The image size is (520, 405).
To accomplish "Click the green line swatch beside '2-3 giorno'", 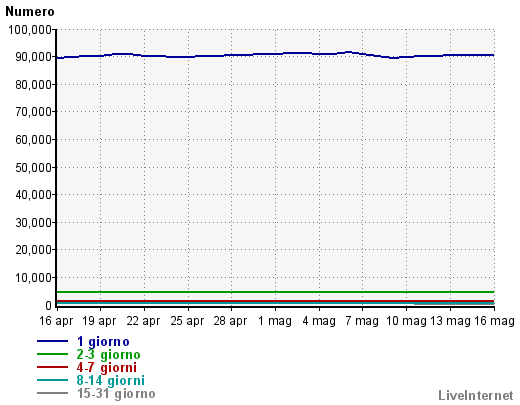I will click(52, 354).
